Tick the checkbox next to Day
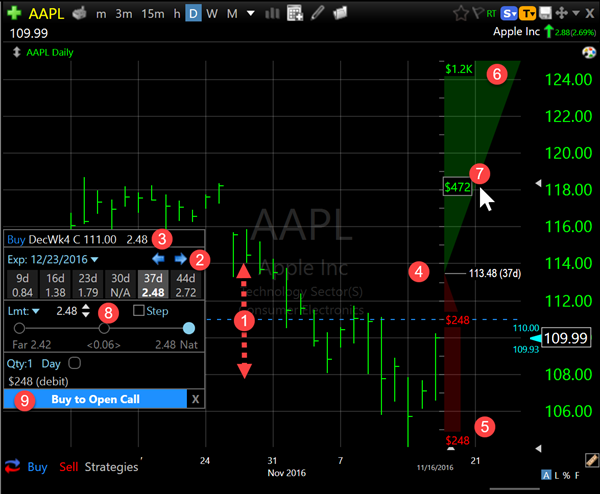 75,363
